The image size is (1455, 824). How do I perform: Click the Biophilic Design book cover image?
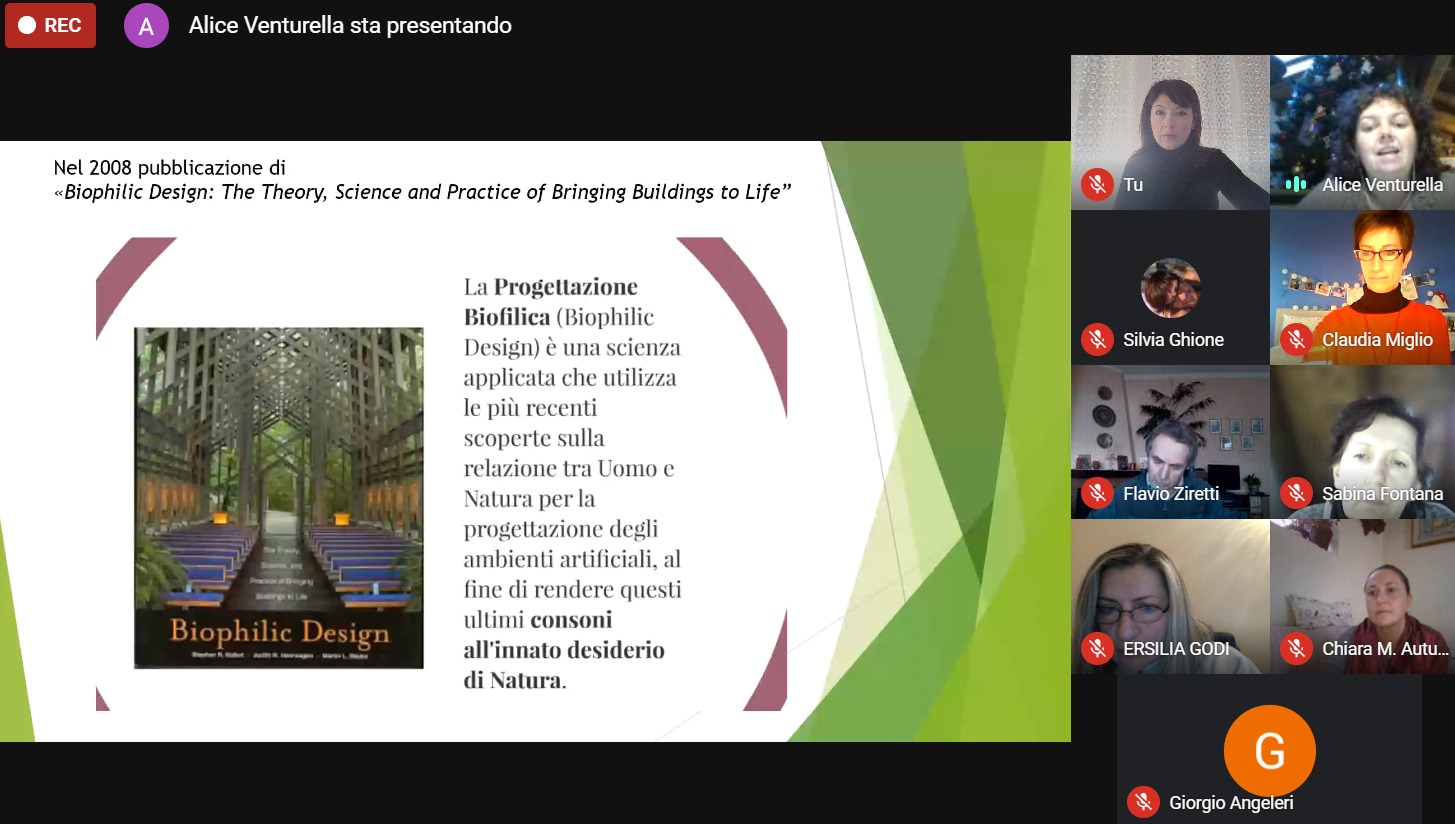click(279, 497)
